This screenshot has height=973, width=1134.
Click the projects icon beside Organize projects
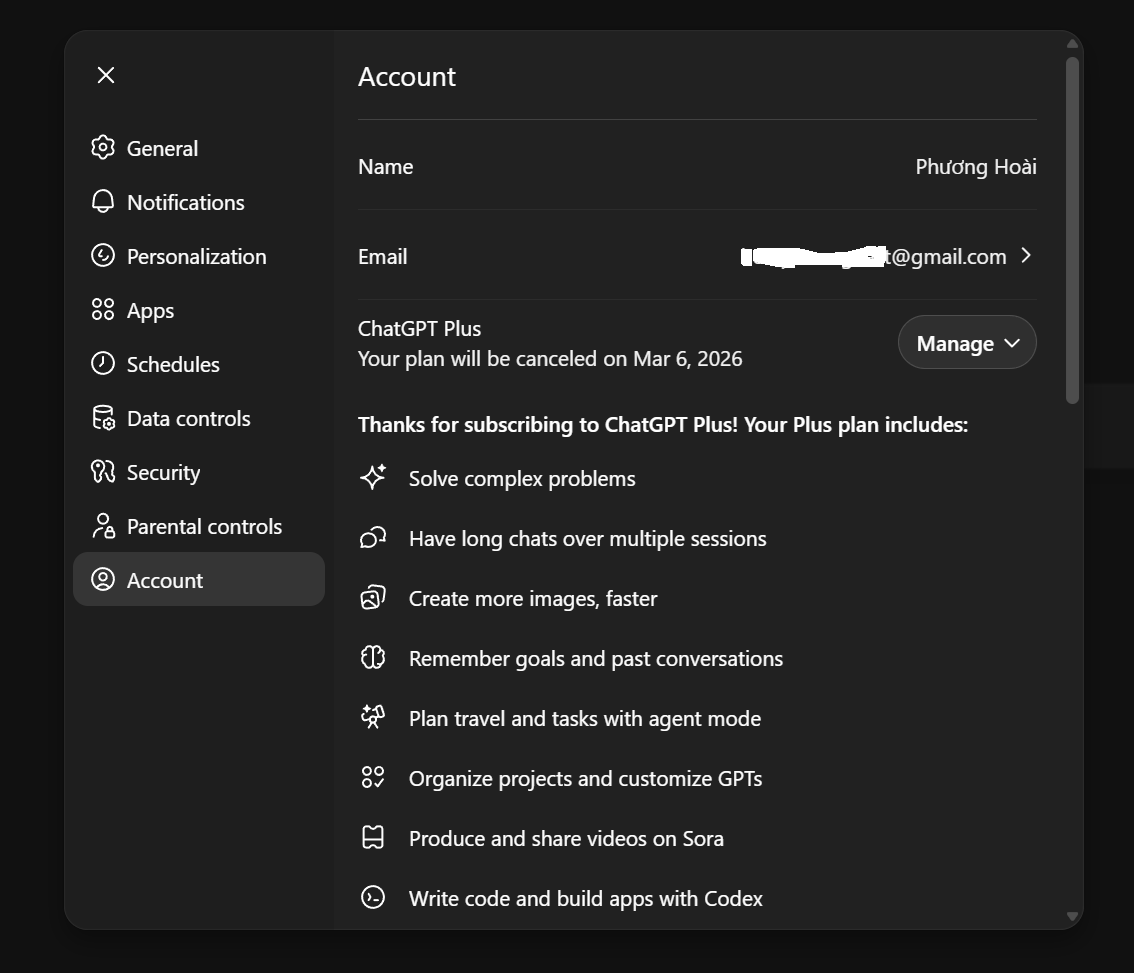coord(373,777)
